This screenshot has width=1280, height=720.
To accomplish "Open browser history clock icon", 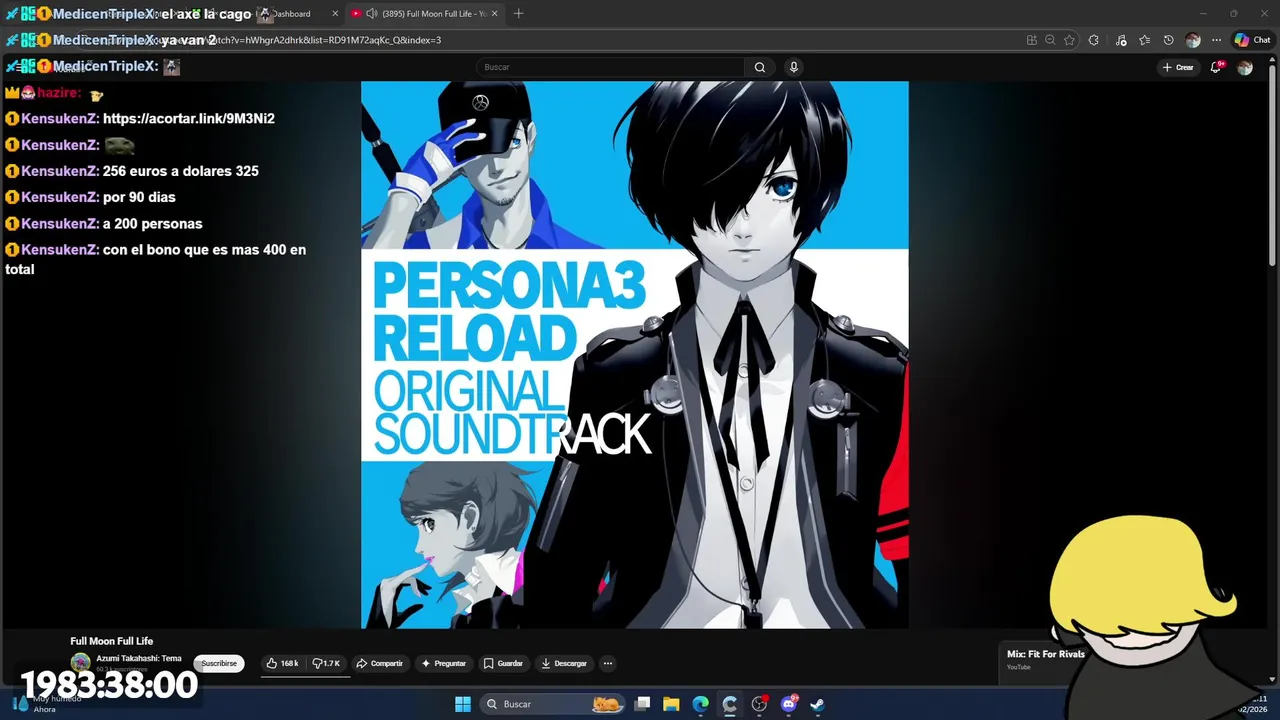I will [x=1168, y=40].
